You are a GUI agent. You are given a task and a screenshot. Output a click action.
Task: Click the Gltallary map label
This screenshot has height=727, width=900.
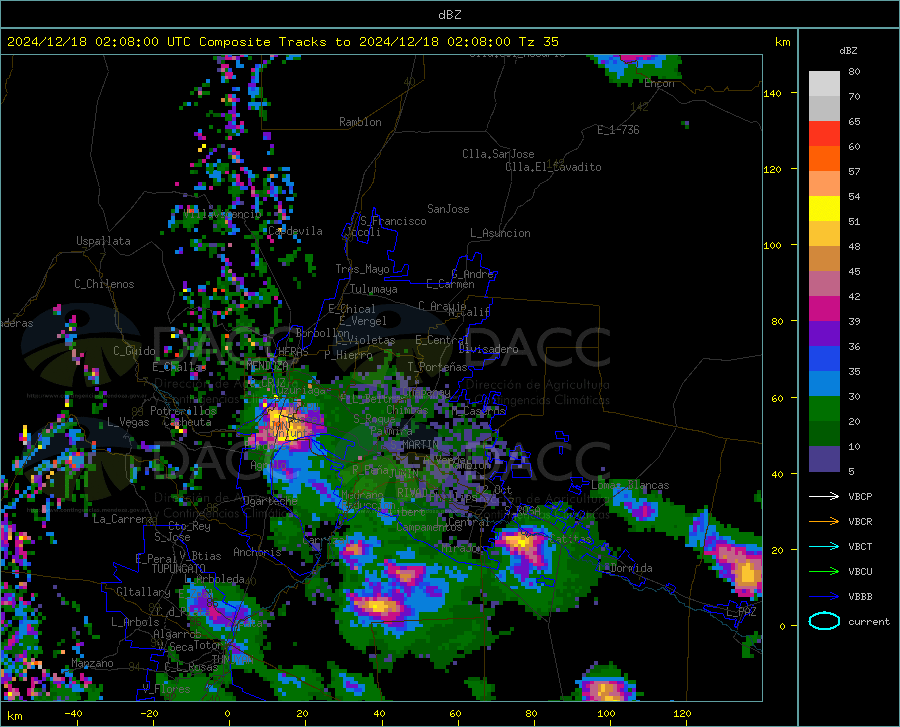click(x=143, y=592)
